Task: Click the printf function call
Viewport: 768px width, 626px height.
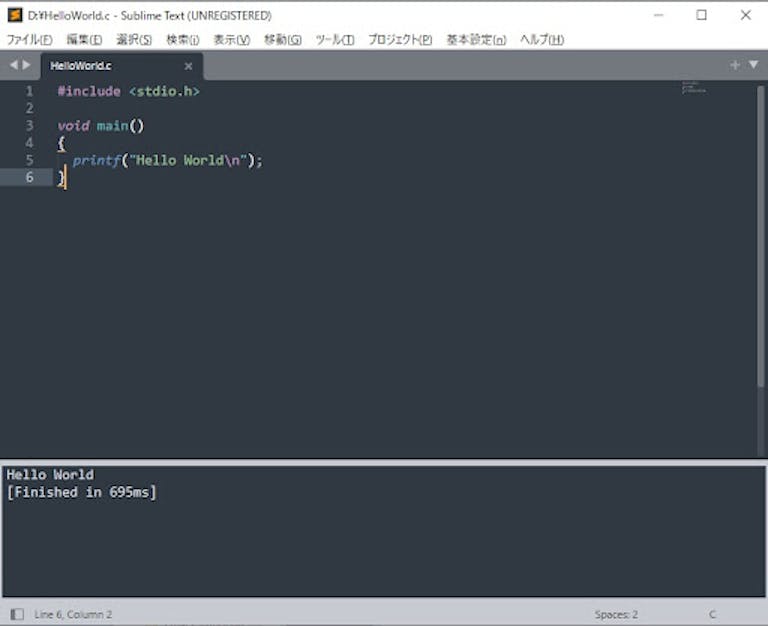Action: (x=96, y=160)
